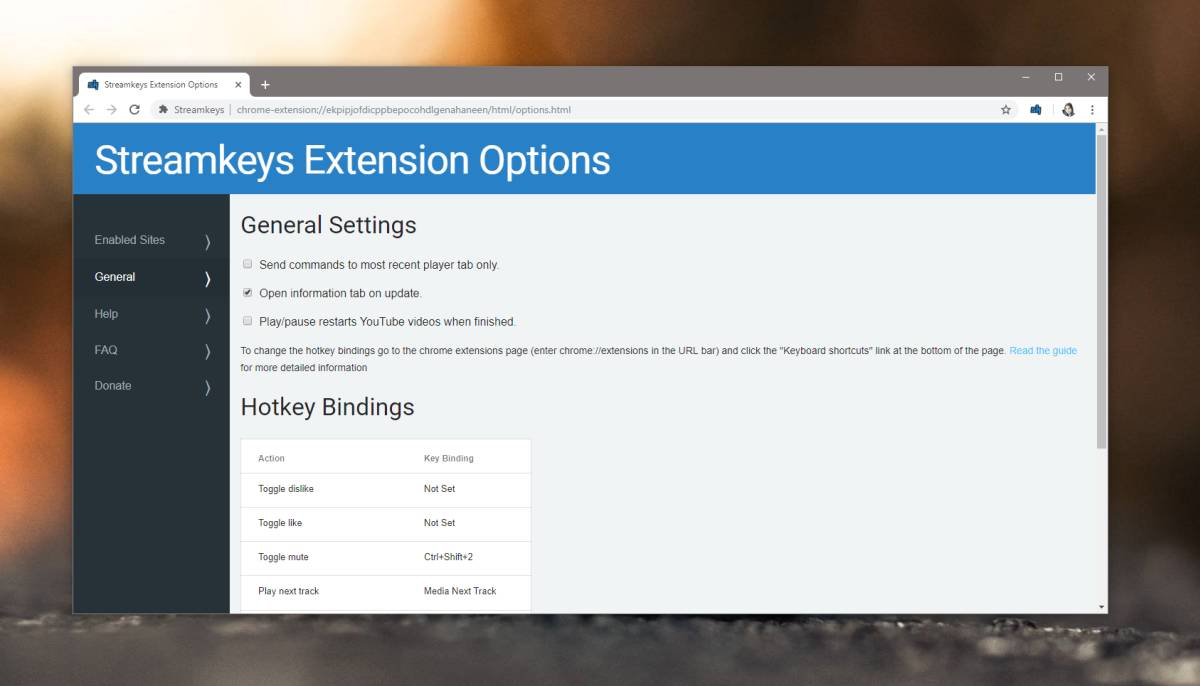Click the page's vertical scrollbar thumb
Screen dimensions: 1200x686
(1102, 291)
